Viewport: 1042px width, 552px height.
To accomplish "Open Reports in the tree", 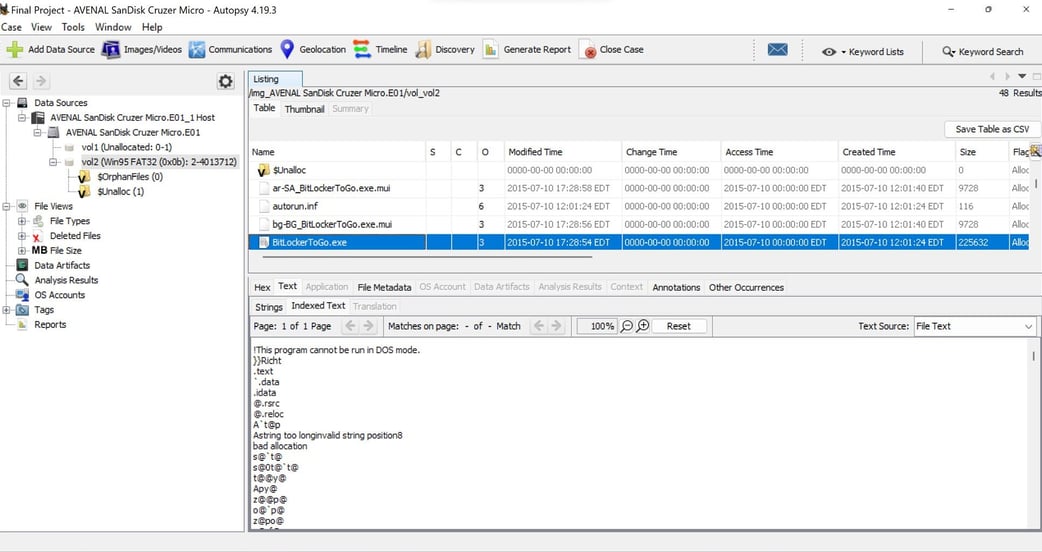I will [x=50, y=324].
